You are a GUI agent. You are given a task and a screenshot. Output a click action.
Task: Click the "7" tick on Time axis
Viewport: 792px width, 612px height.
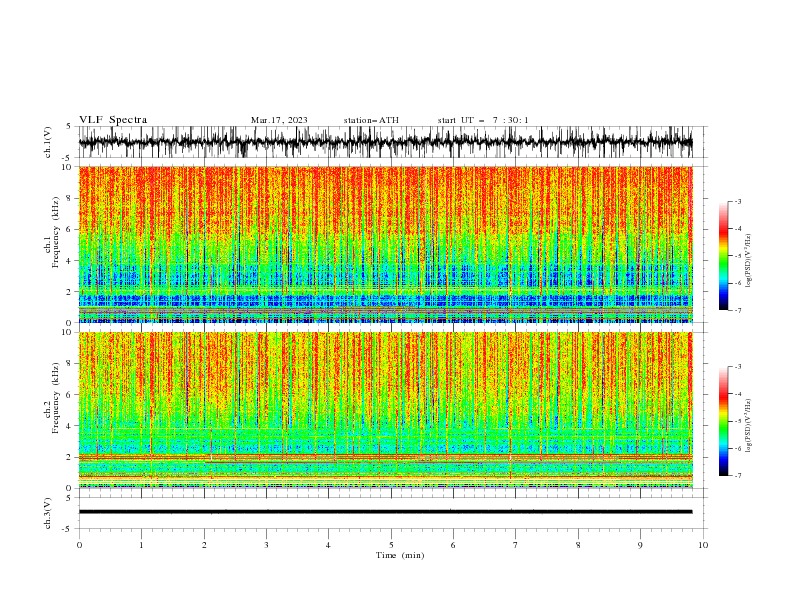click(x=516, y=545)
